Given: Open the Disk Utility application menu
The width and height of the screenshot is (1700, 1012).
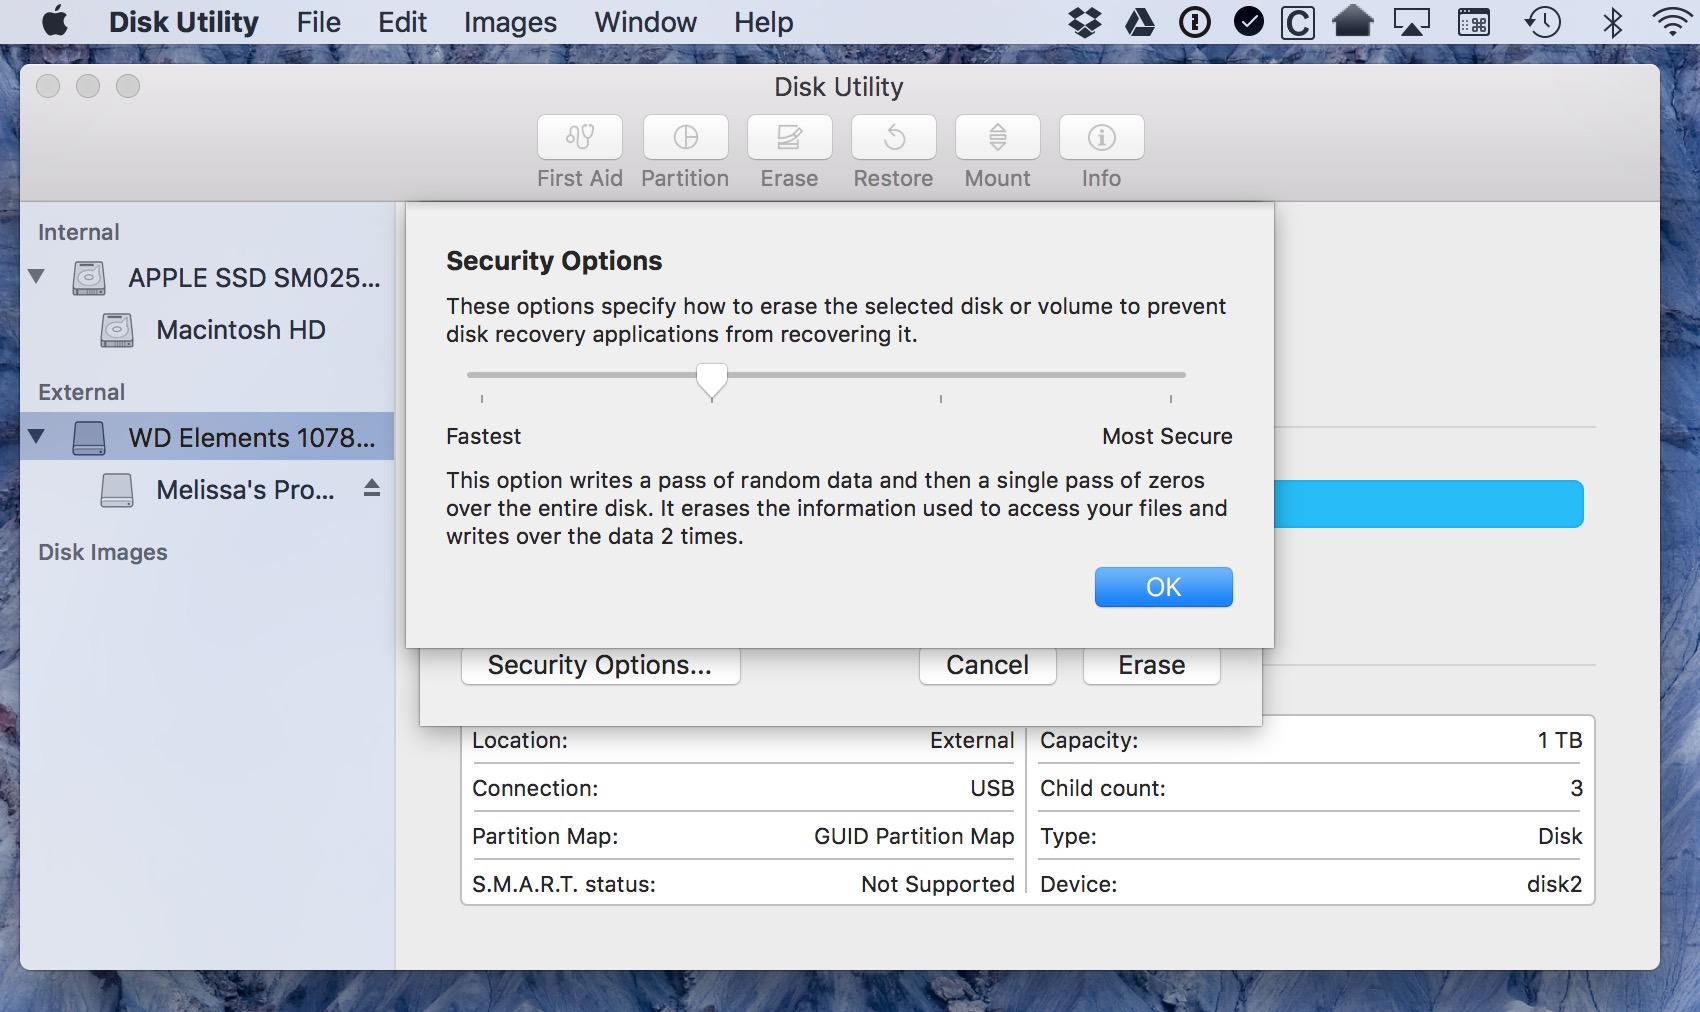Looking at the screenshot, I should coord(184,22).
